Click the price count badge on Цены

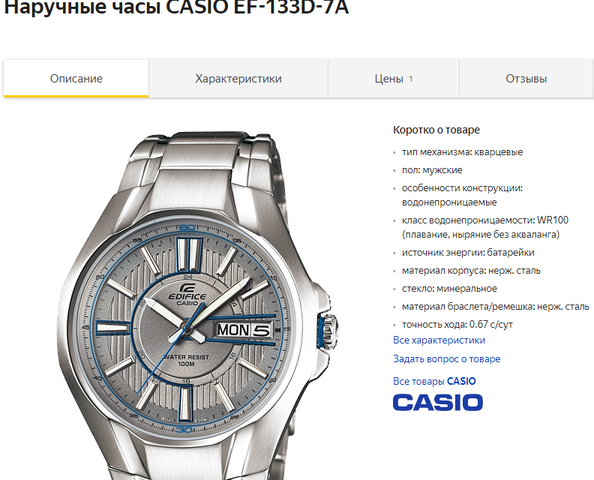pos(410,79)
